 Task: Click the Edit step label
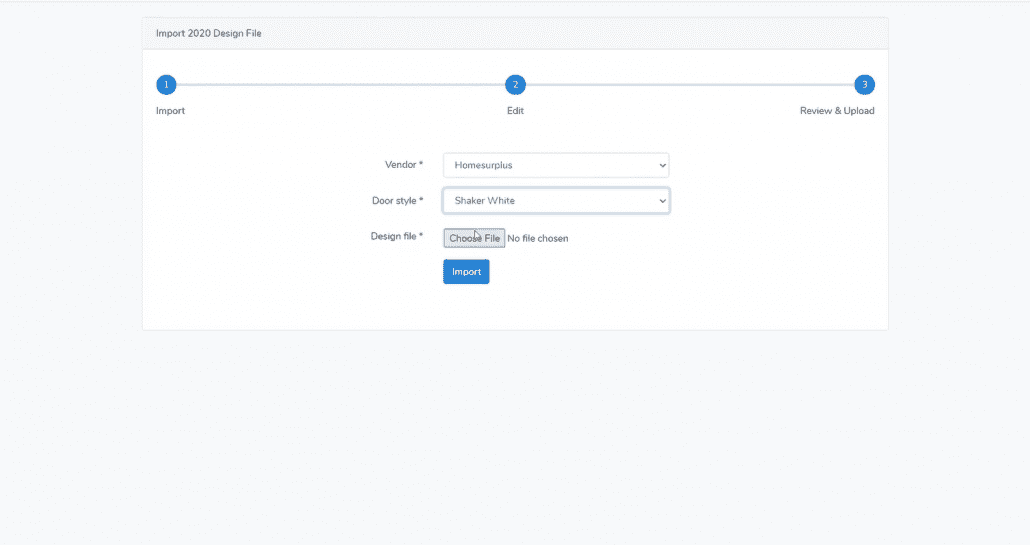tap(515, 111)
